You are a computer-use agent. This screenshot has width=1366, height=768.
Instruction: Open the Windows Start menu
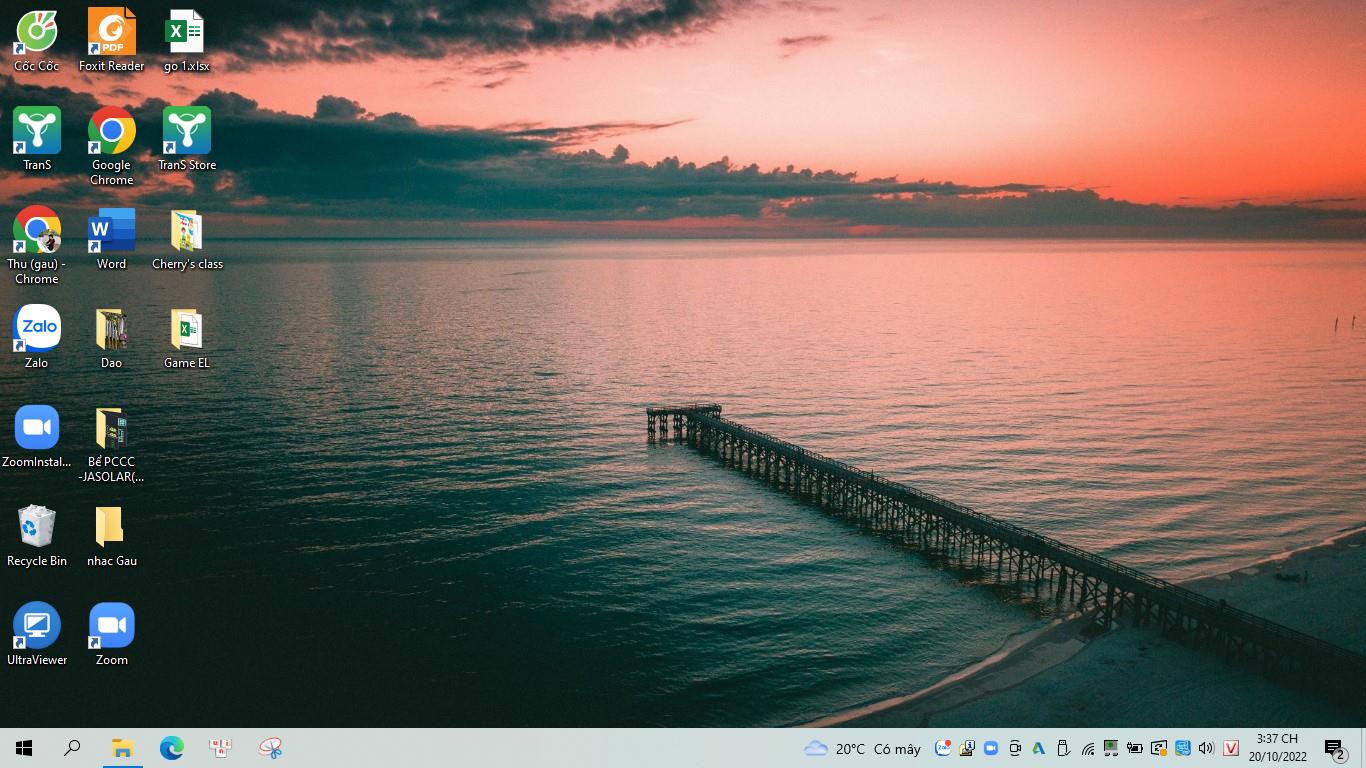tap(24, 748)
